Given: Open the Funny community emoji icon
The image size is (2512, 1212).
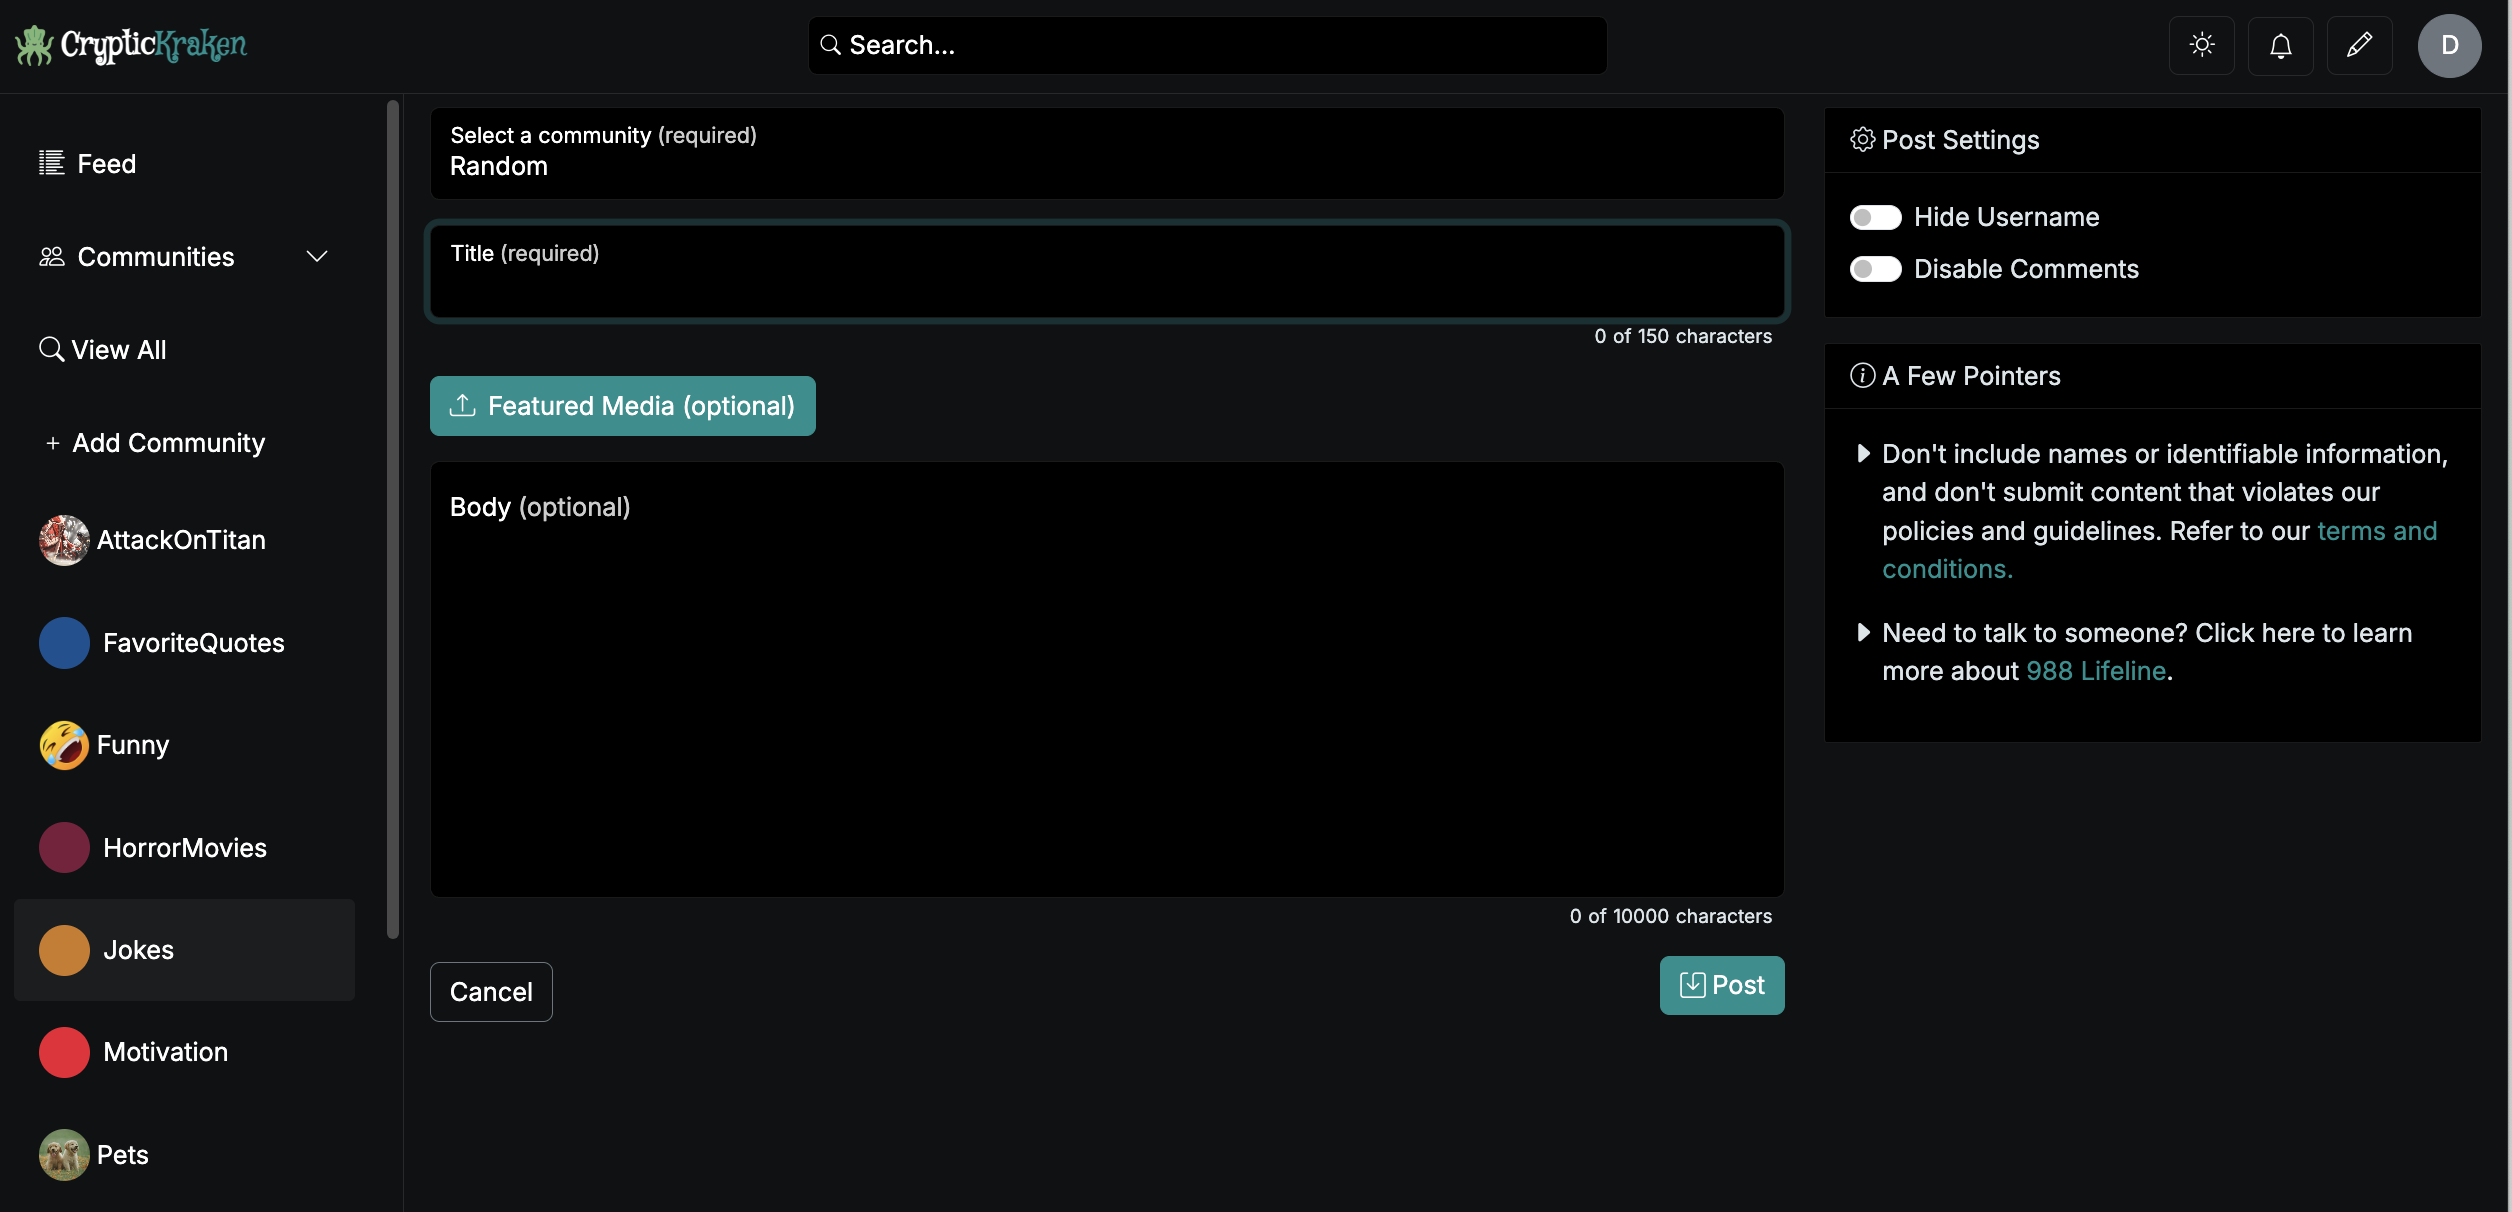Looking at the screenshot, I should click(x=64, y=745).
